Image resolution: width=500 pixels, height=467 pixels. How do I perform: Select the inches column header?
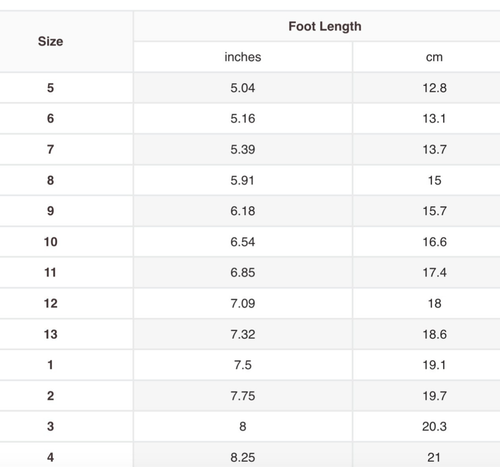pyautogui.click(x=243, y=57)
